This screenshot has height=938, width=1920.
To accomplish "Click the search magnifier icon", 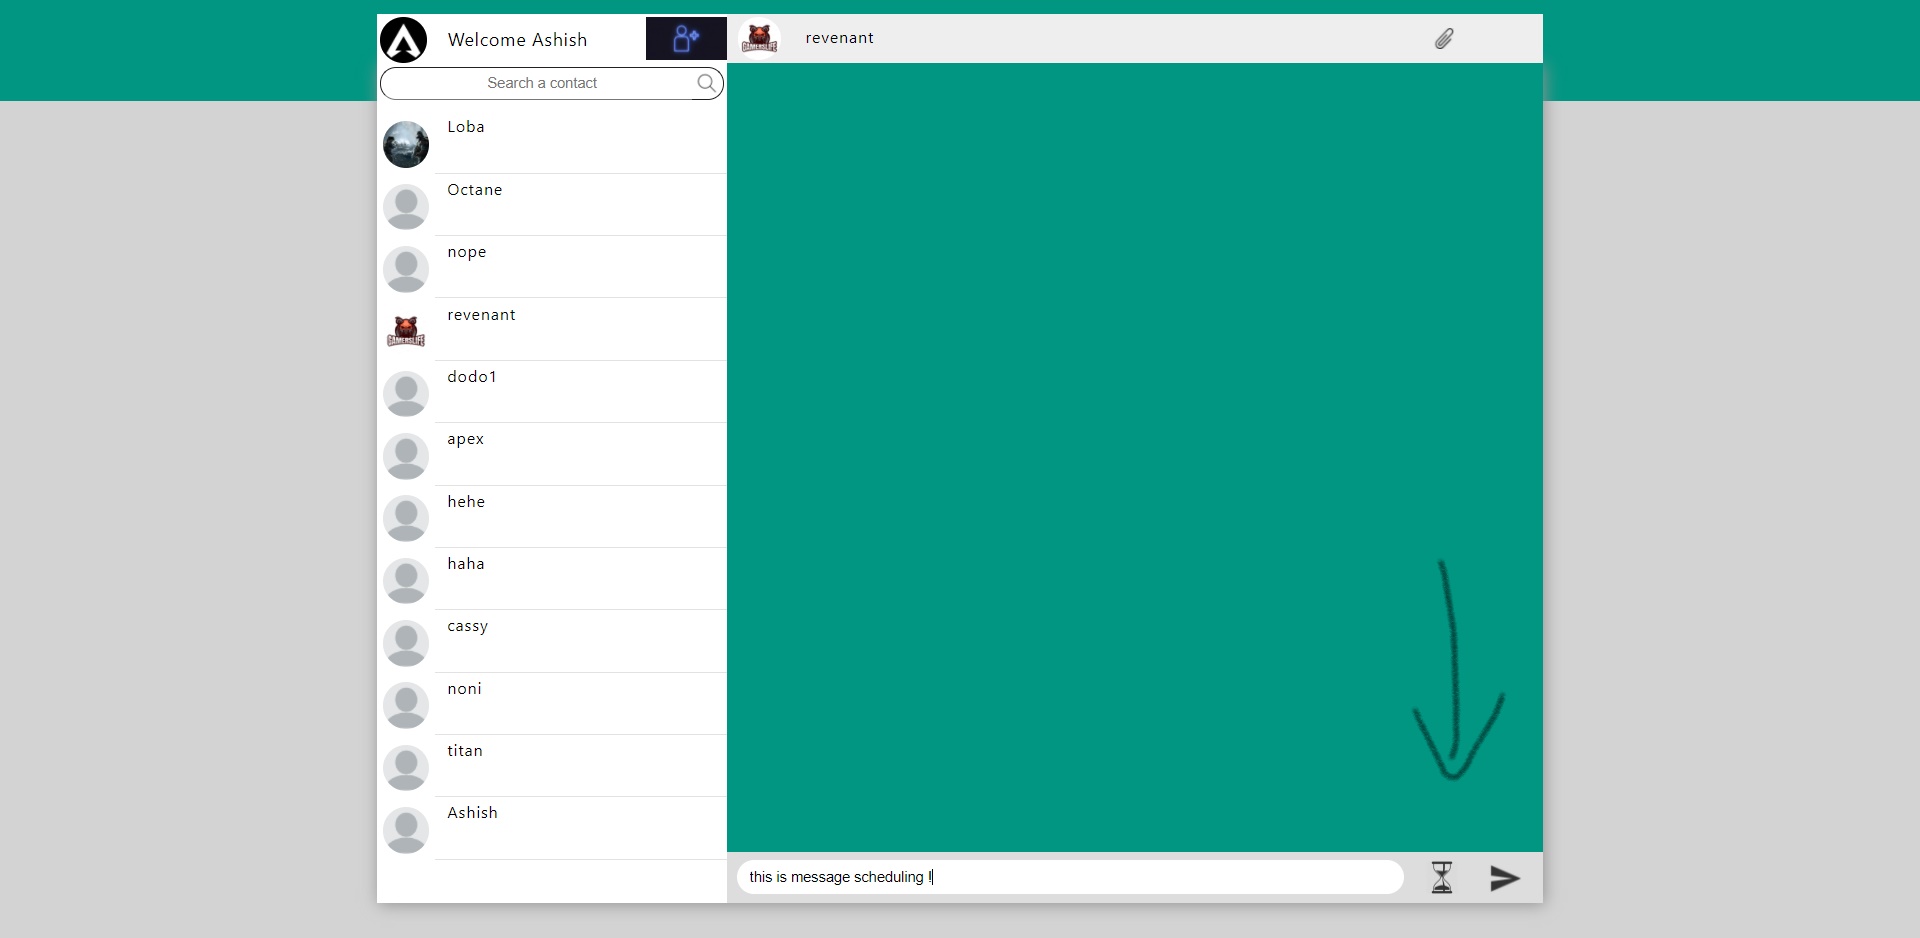I will 706,83.
